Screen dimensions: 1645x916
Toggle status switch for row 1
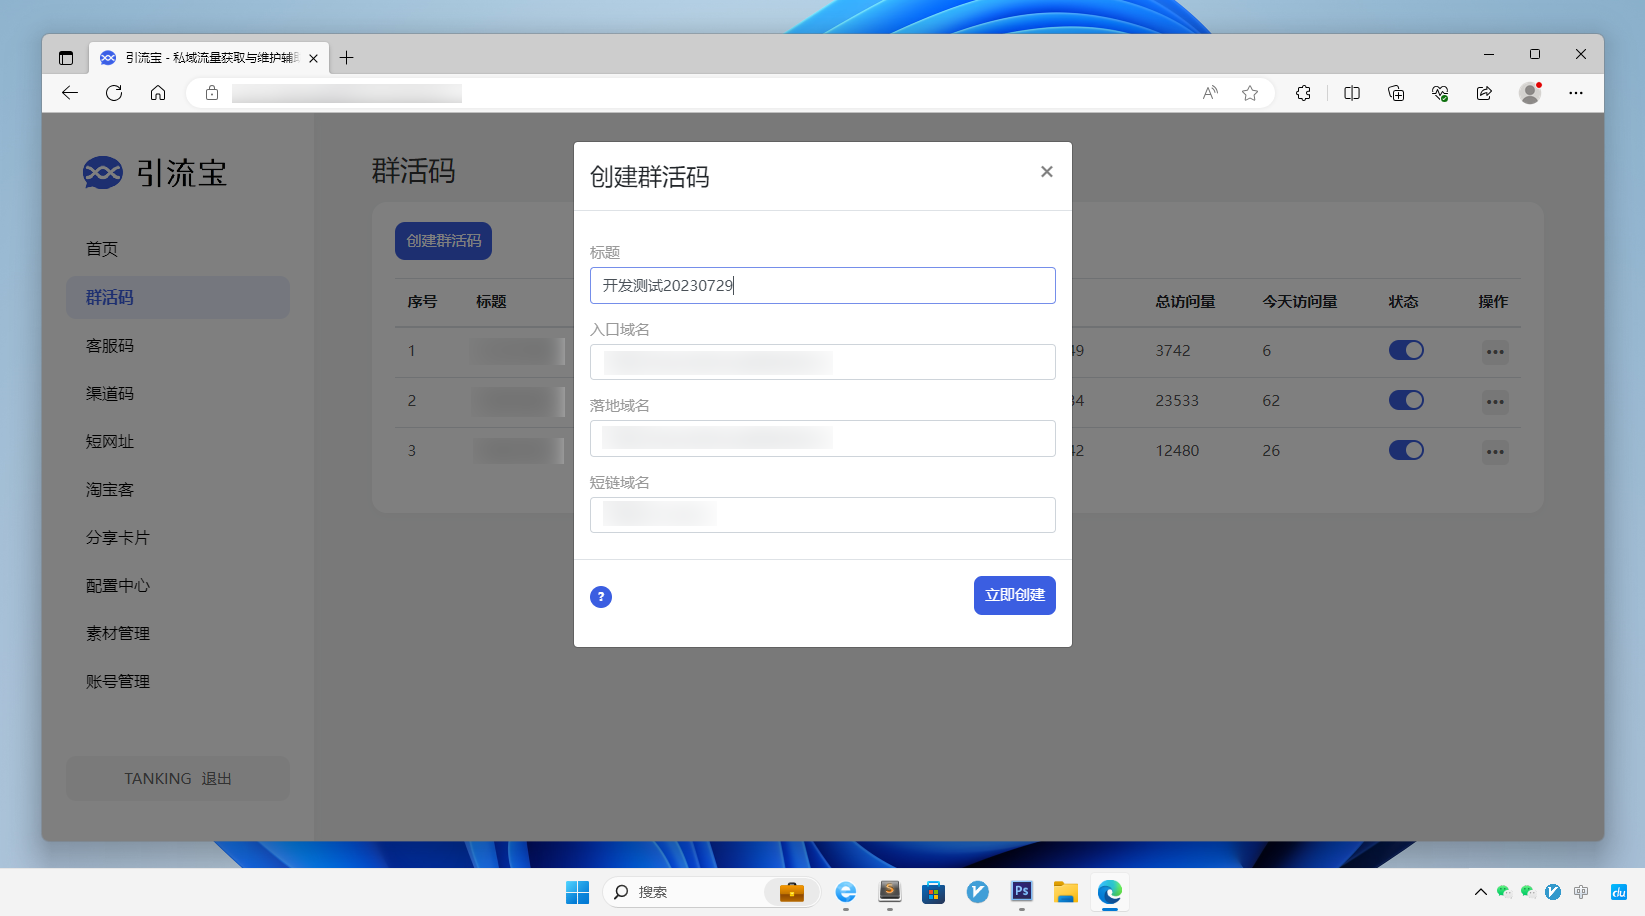pos(1406,350)
